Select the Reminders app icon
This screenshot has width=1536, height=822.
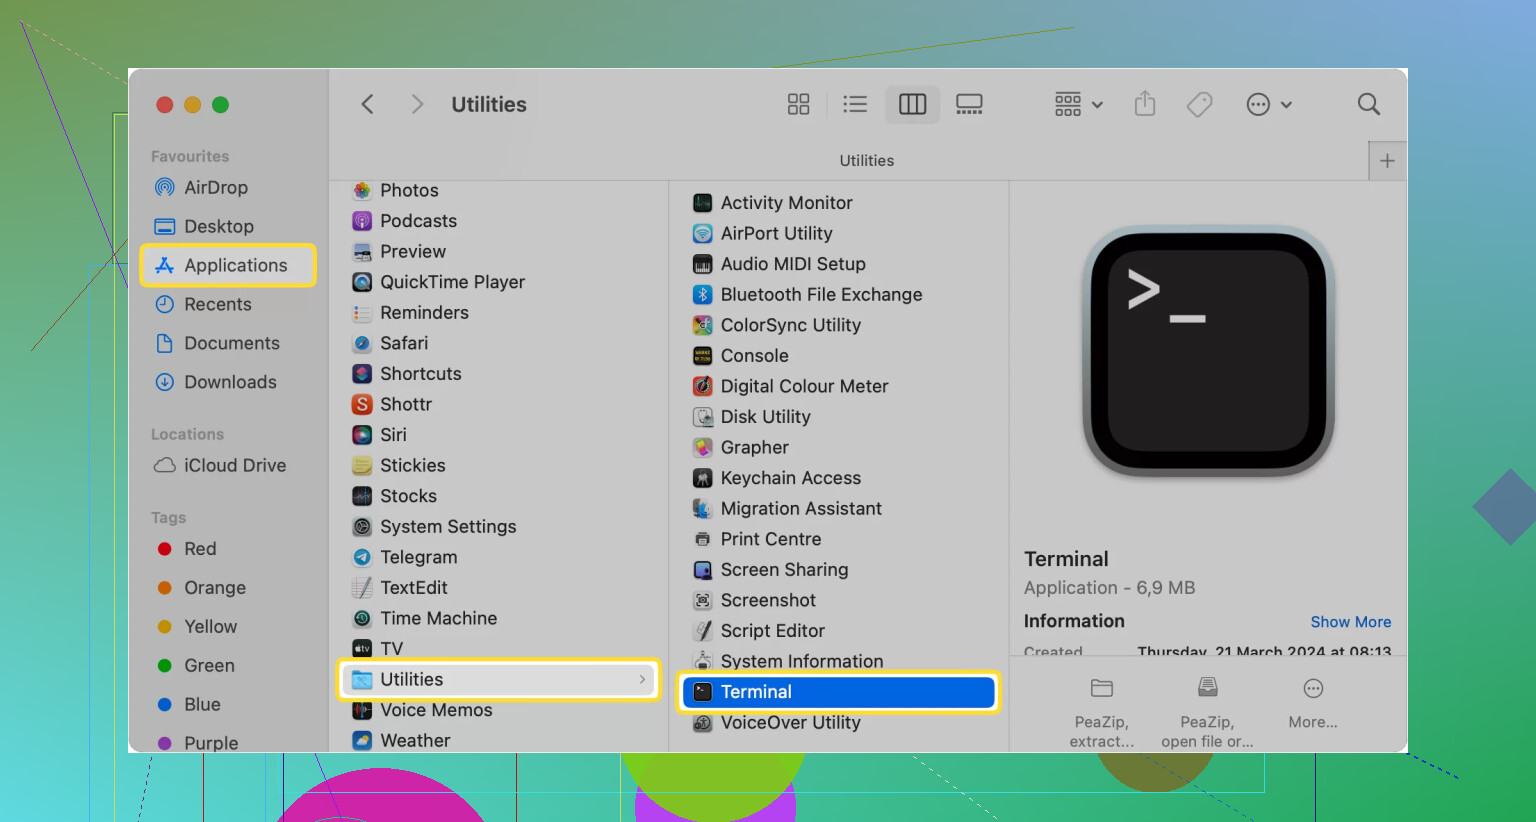tap(362, 313)
